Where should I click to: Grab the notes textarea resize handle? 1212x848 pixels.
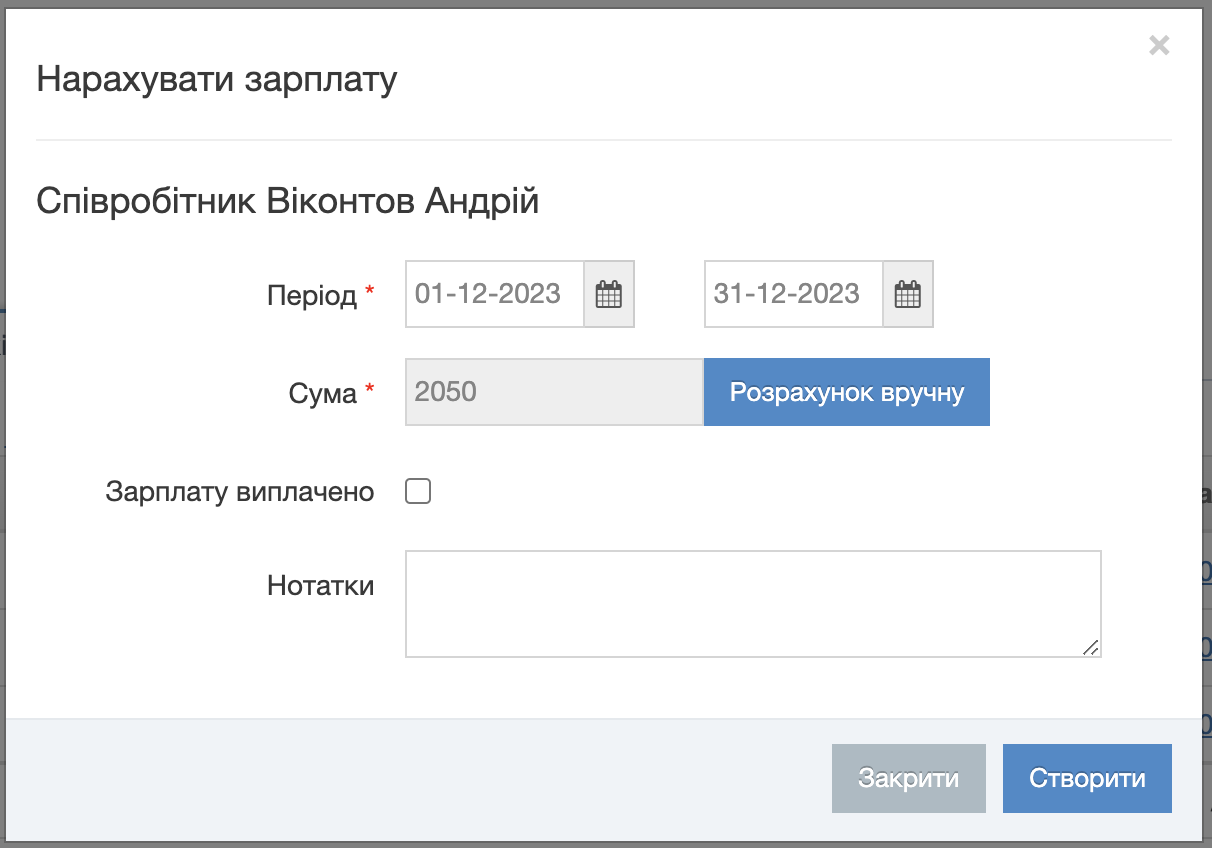coord(1091,647)
